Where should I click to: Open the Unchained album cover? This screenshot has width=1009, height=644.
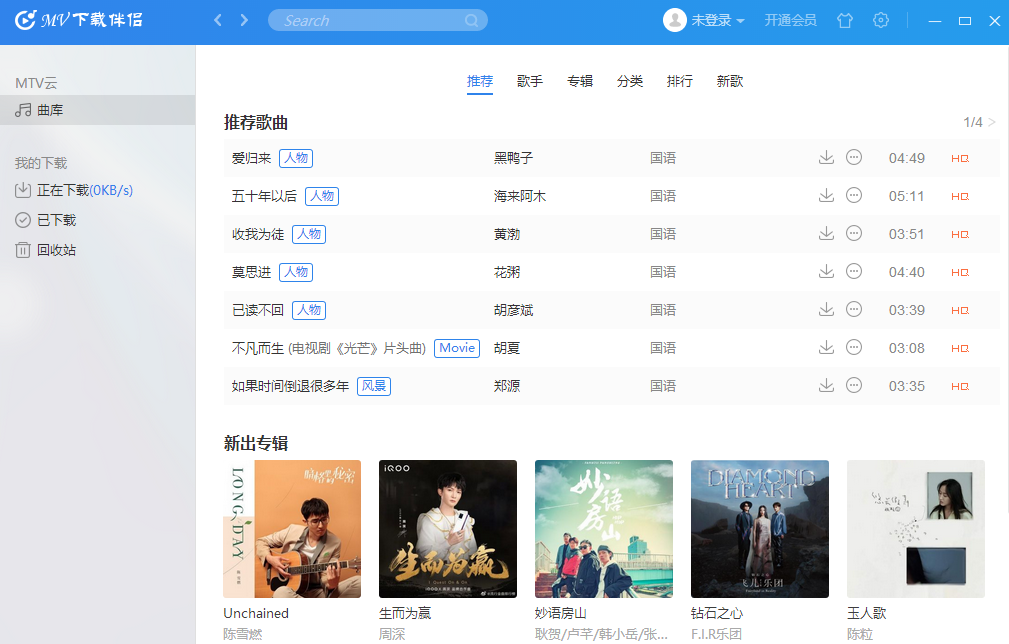tap(292, 529)
